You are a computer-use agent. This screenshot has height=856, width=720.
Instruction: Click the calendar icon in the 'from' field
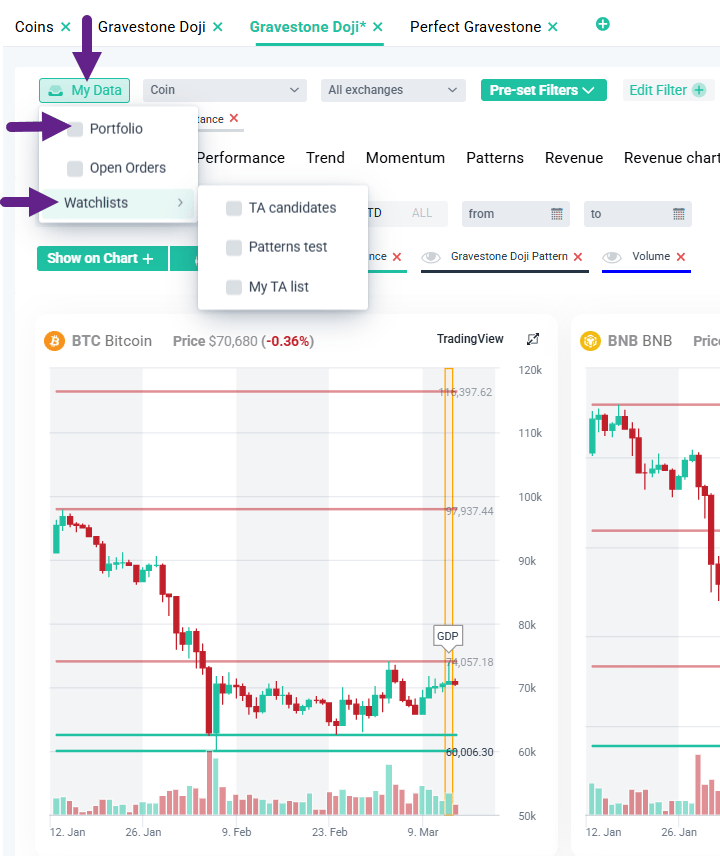point(557,214)
